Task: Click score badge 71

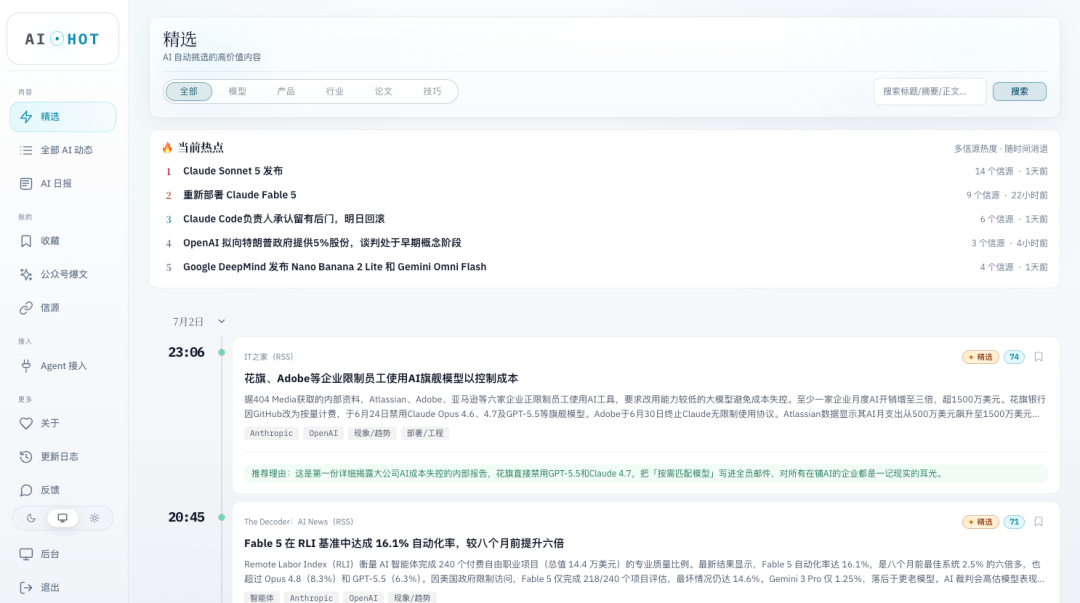Action: click(x=1014, y=522)
